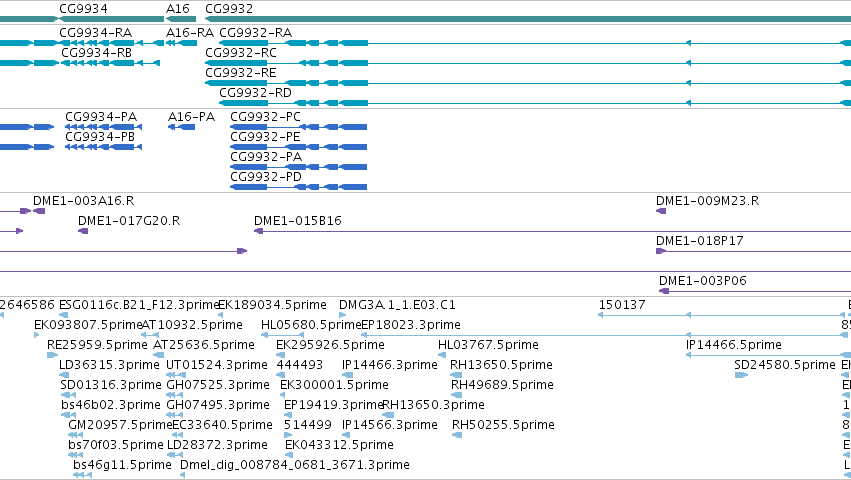Click the LD28372.3prime EST label
Screen dimensions: 851x480
(217, 445)
